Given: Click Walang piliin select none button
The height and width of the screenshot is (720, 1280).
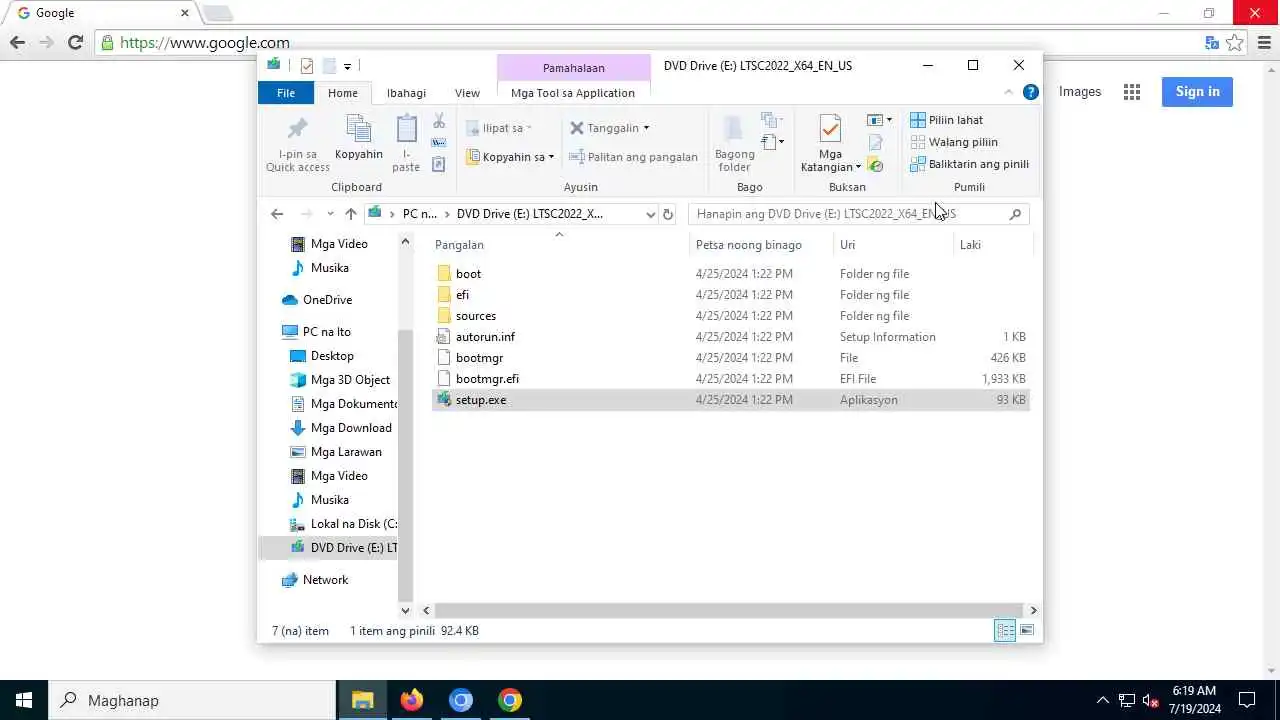Looking at the screenshot, I should tap(954, 142).
